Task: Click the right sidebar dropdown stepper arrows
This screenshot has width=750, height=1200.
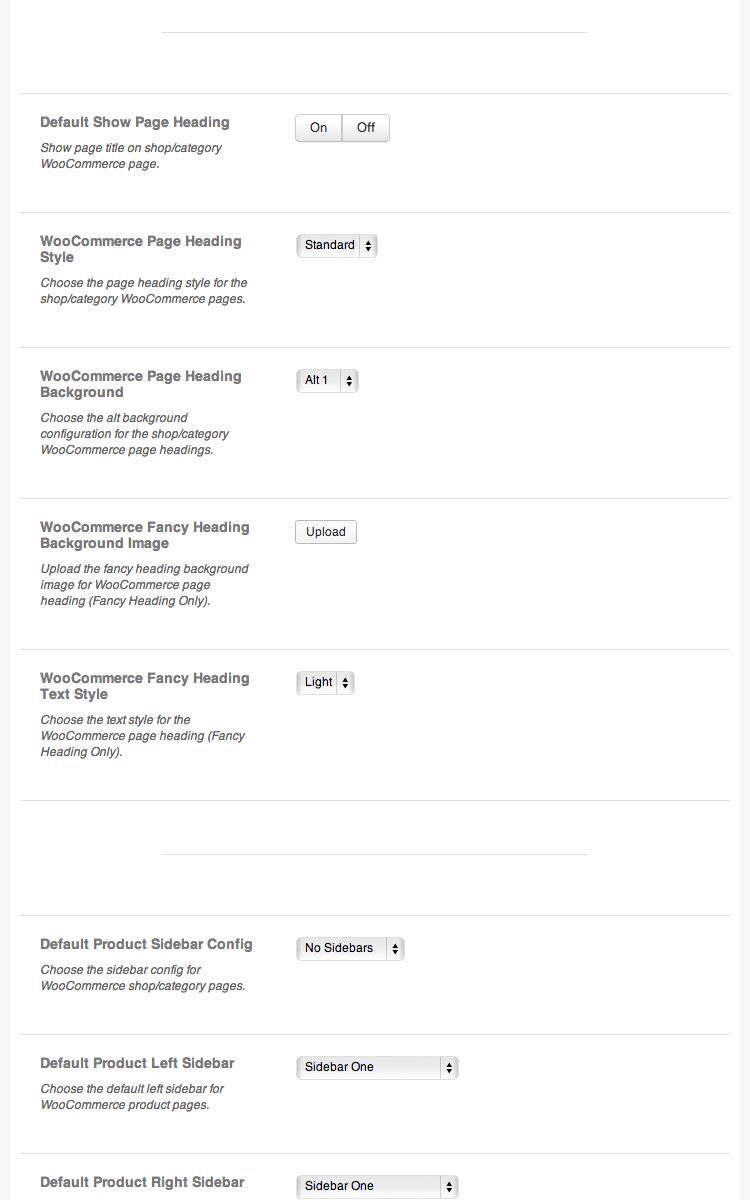Action: pos(449,1186)
